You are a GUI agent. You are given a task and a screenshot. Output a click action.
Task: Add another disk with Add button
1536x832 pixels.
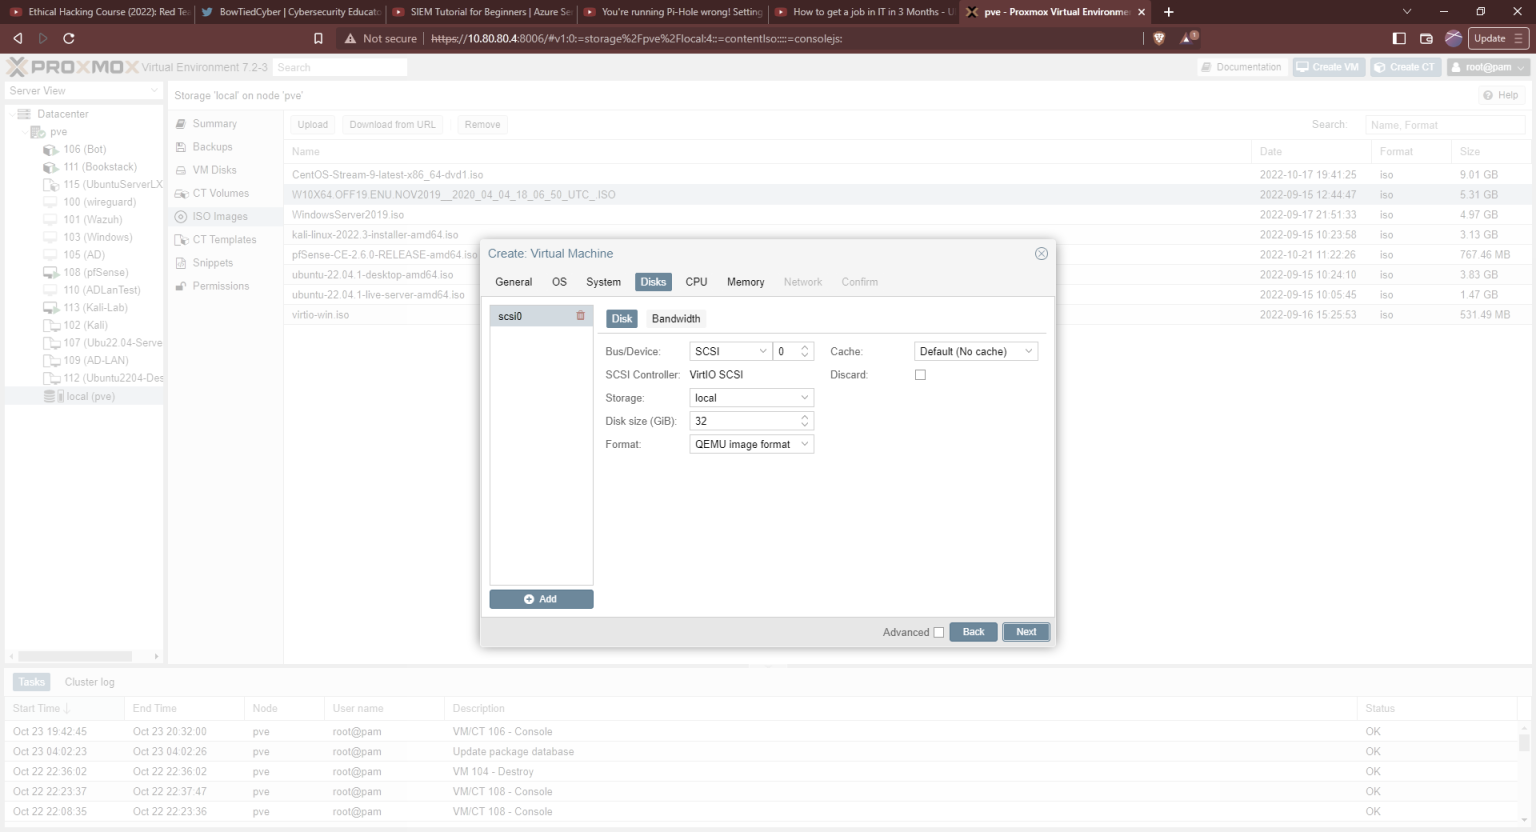(541, 599)
